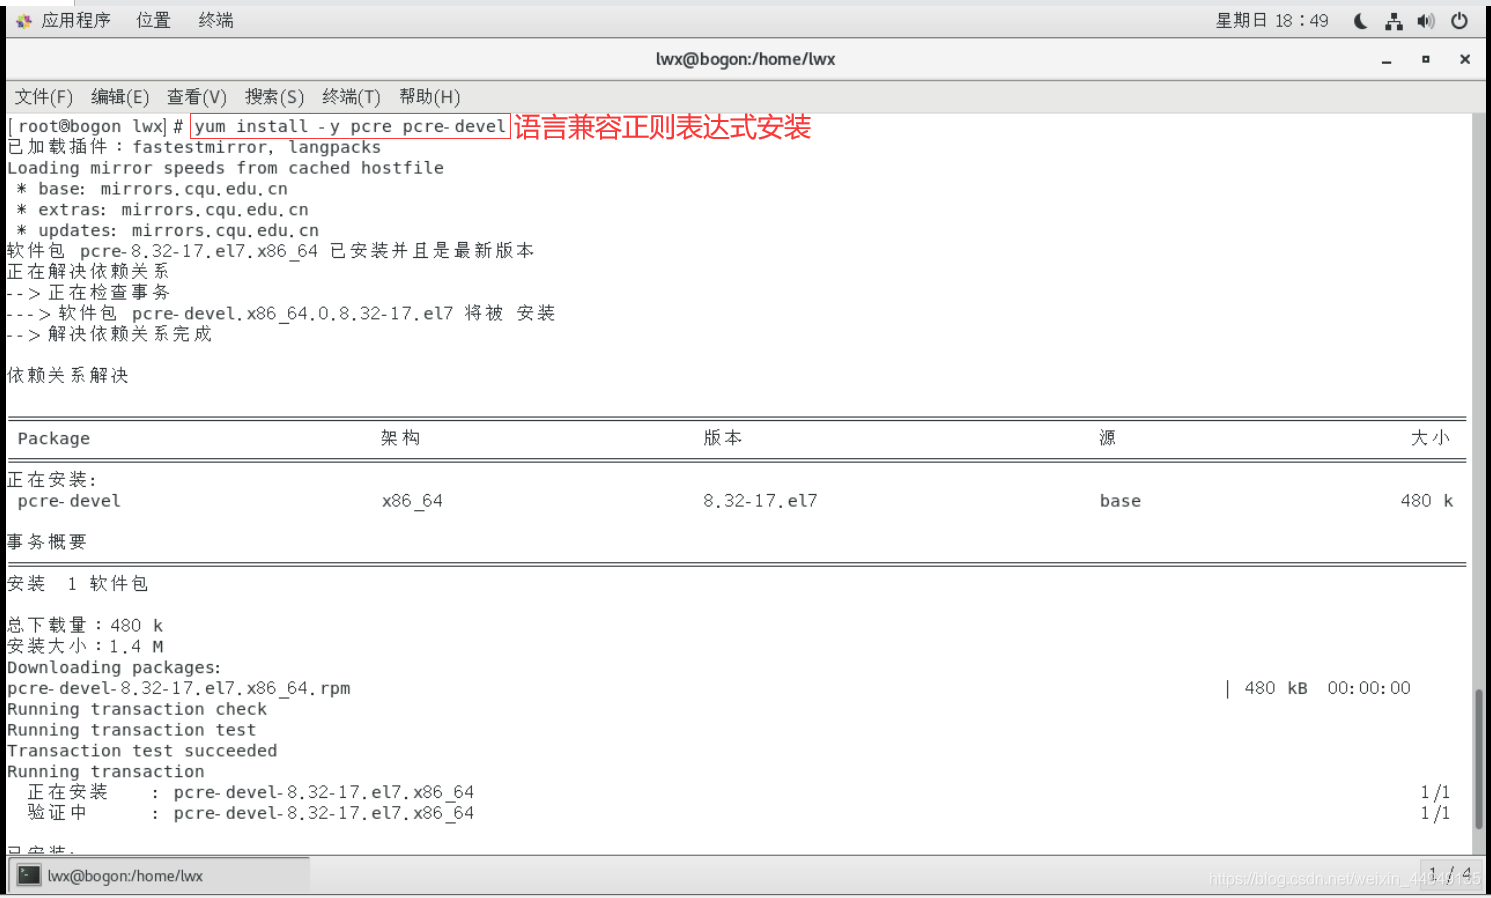This screenshot has width=1491, height=898.
Task: Click the 版本 column header
Action: (x=723, y=438)
